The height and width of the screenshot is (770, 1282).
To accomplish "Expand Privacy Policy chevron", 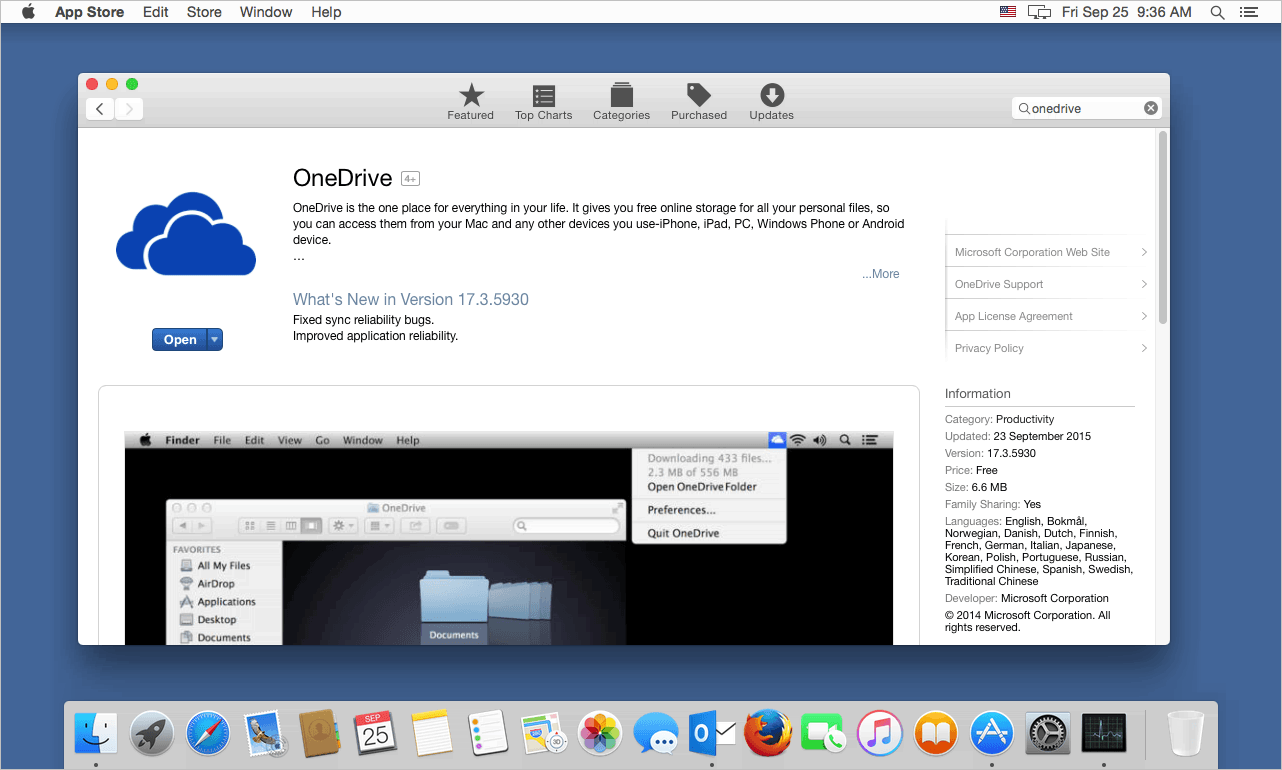I will tap(1144, 348).
